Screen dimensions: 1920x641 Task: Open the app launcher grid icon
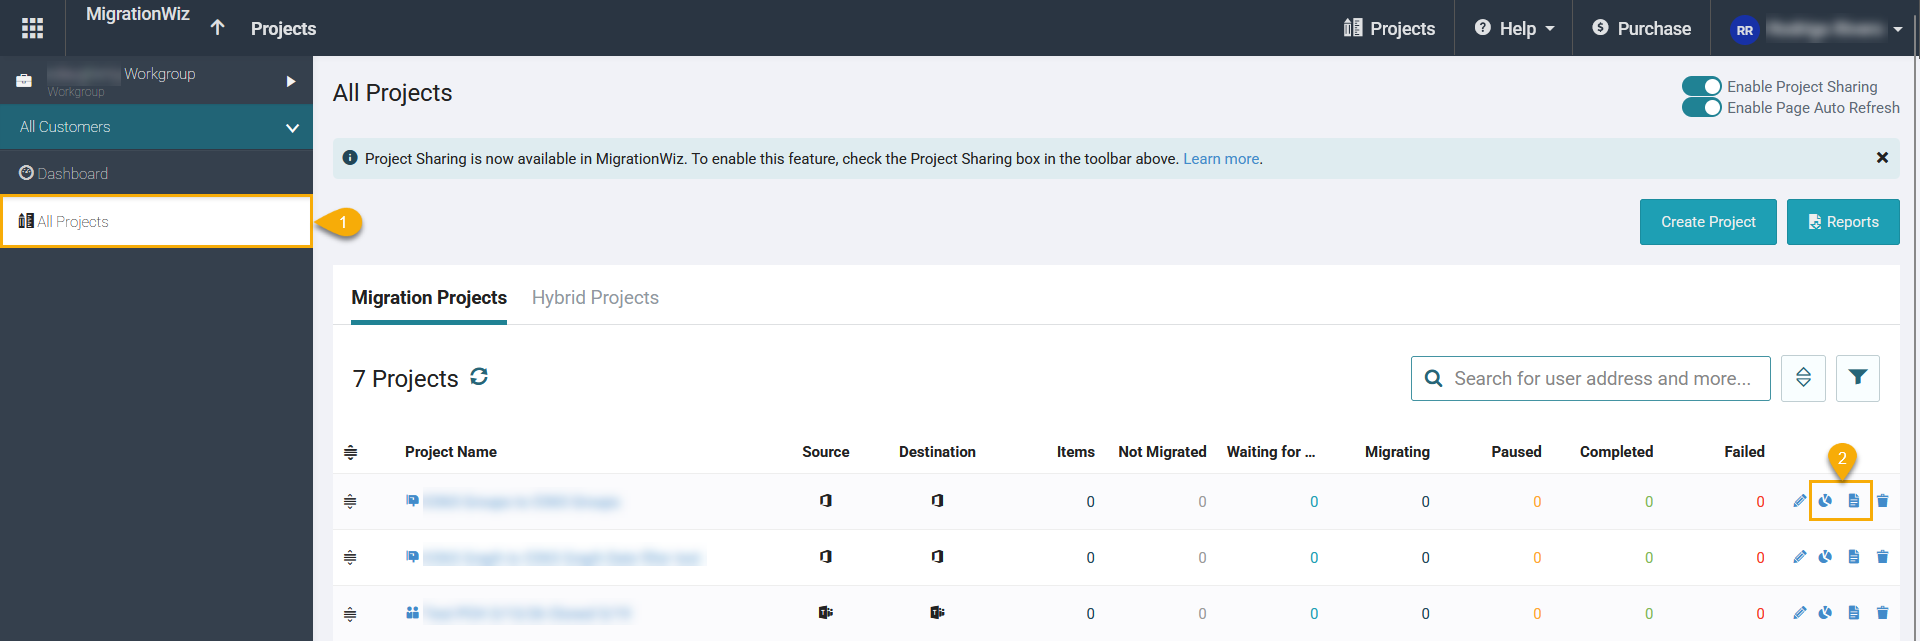[32, 28]
